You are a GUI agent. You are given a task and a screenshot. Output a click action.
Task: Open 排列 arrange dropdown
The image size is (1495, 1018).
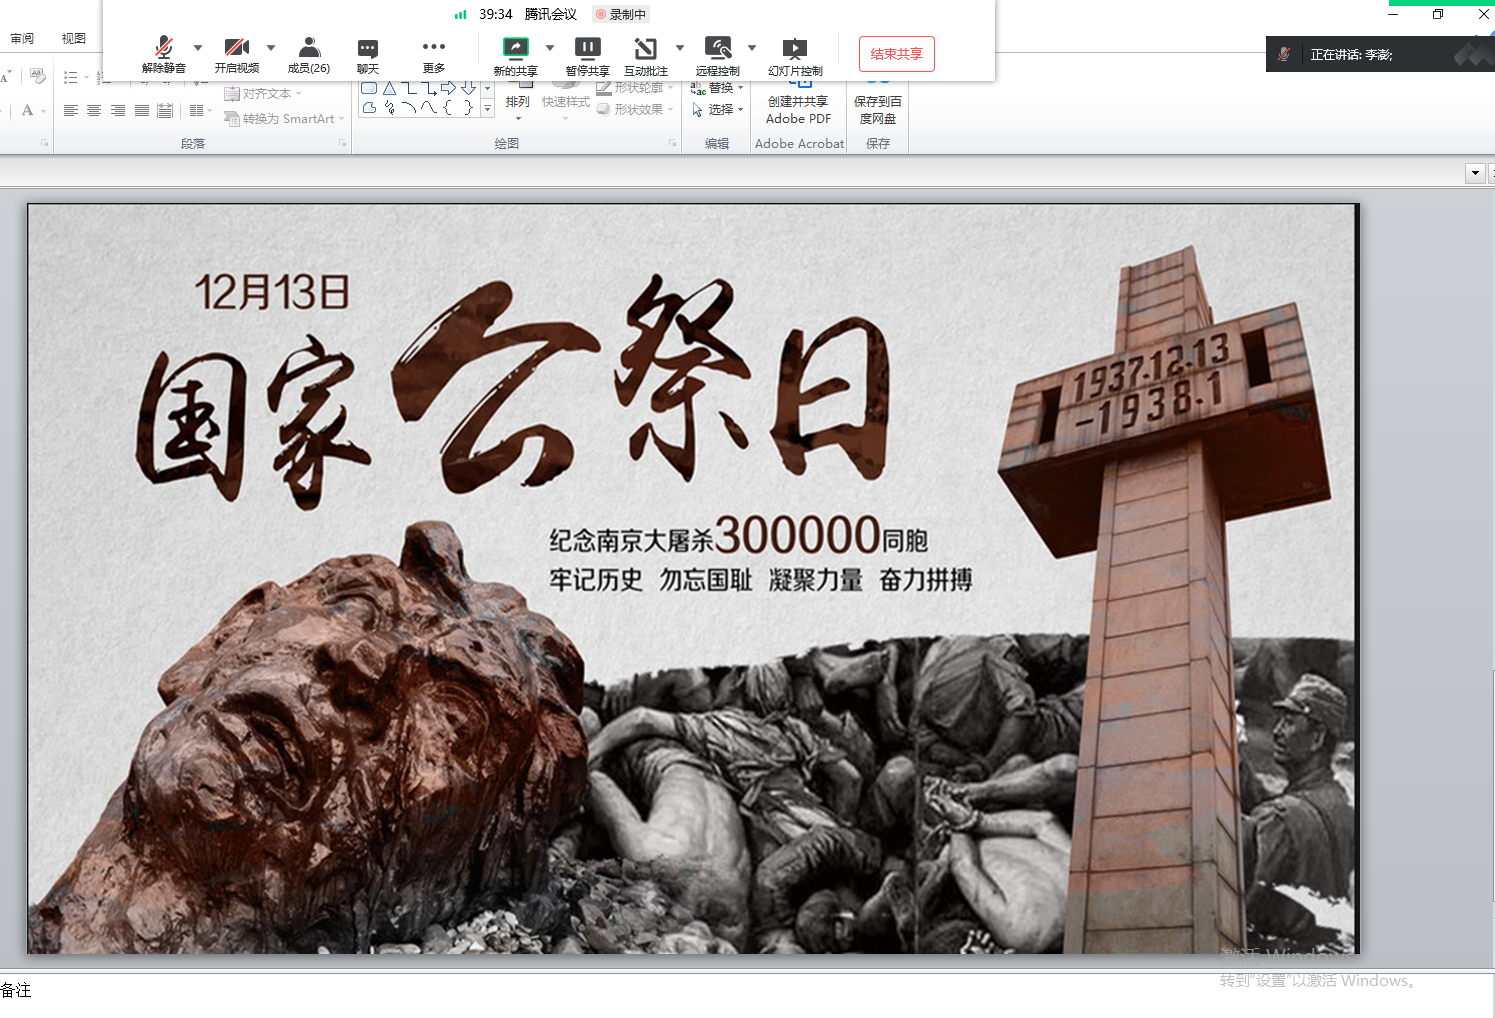[518, 101]
